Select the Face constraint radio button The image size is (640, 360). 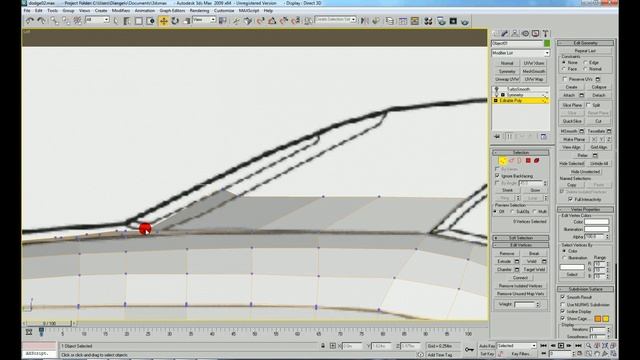(x=564, y=69)
